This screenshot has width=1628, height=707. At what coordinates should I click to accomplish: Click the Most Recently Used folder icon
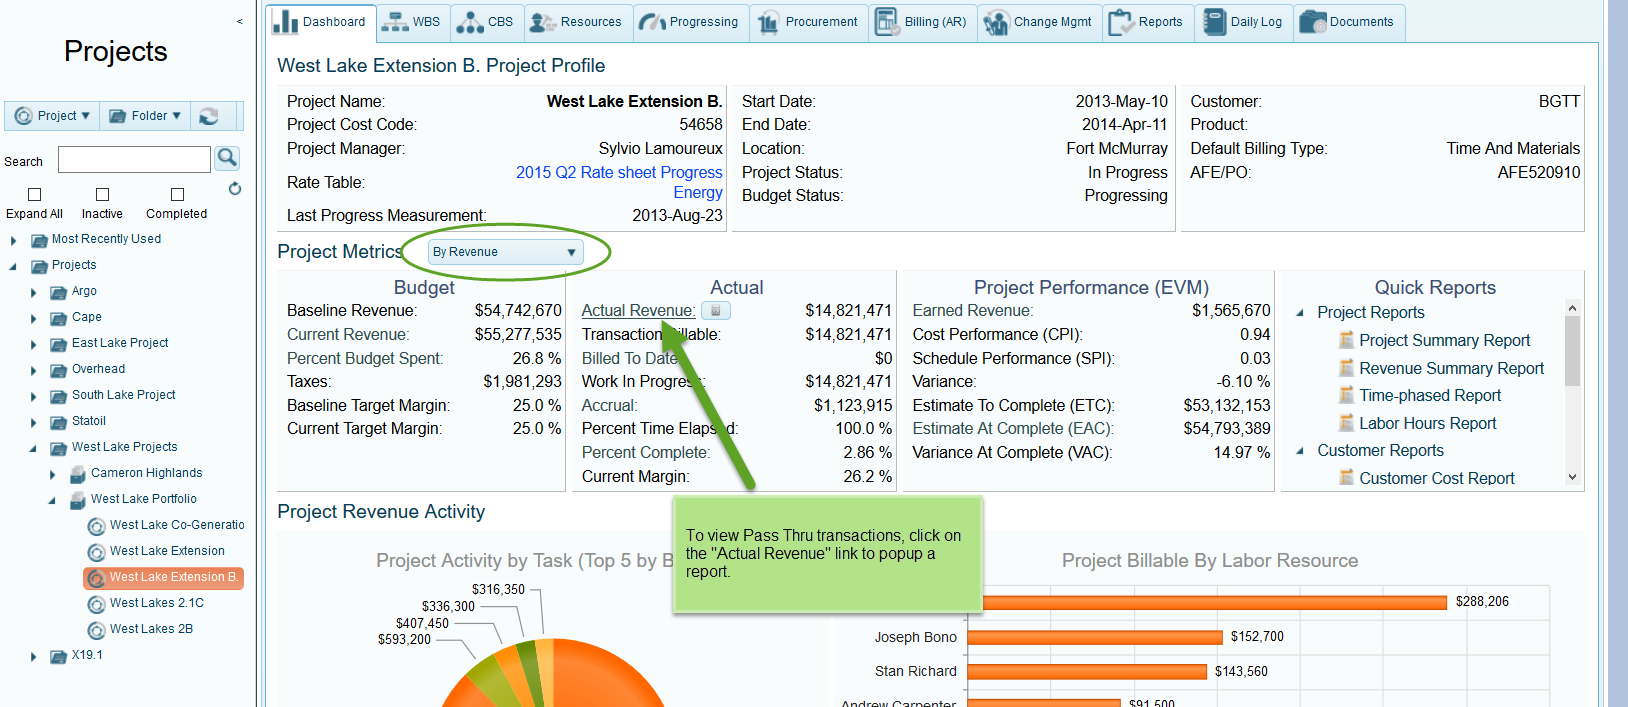(x=39, y=240)
